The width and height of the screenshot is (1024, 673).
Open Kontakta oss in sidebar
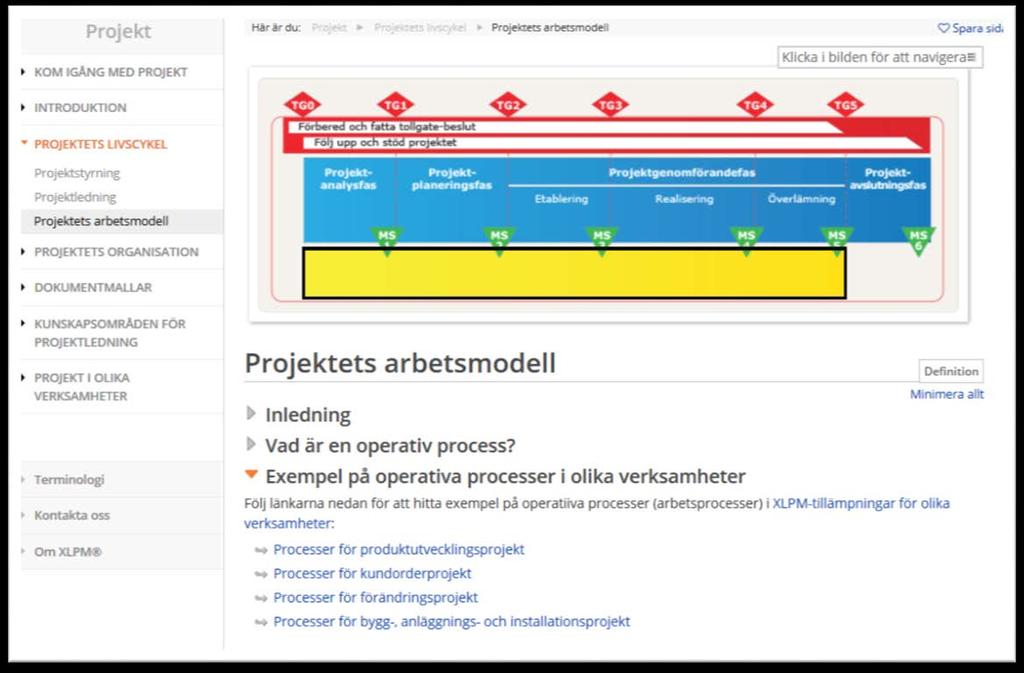72,515
